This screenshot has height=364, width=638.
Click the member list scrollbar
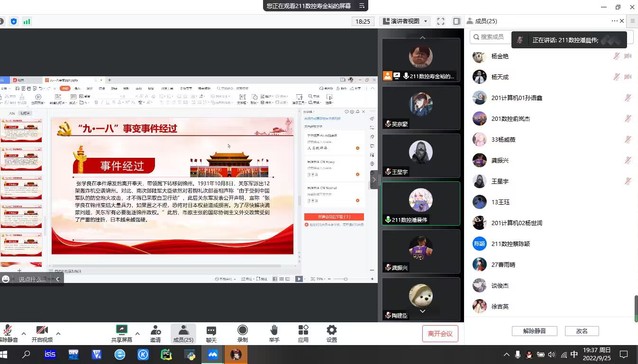[636, 309]
